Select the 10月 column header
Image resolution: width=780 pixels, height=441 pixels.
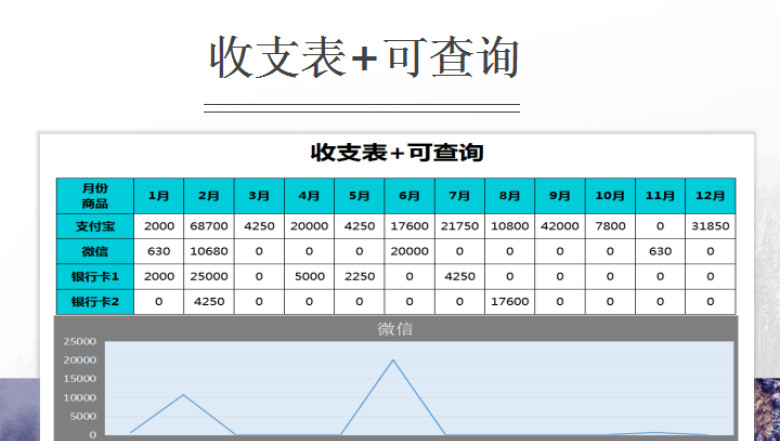coord(610,196)
